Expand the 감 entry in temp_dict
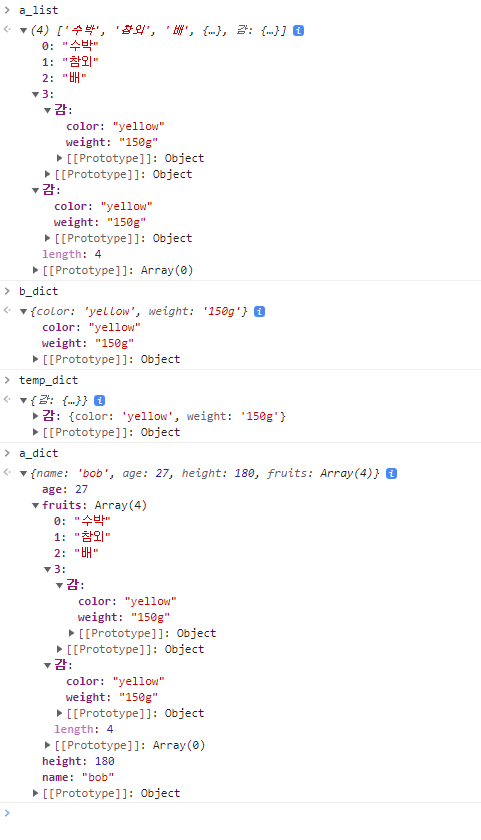The image size is (481, 840). [35, 416]
